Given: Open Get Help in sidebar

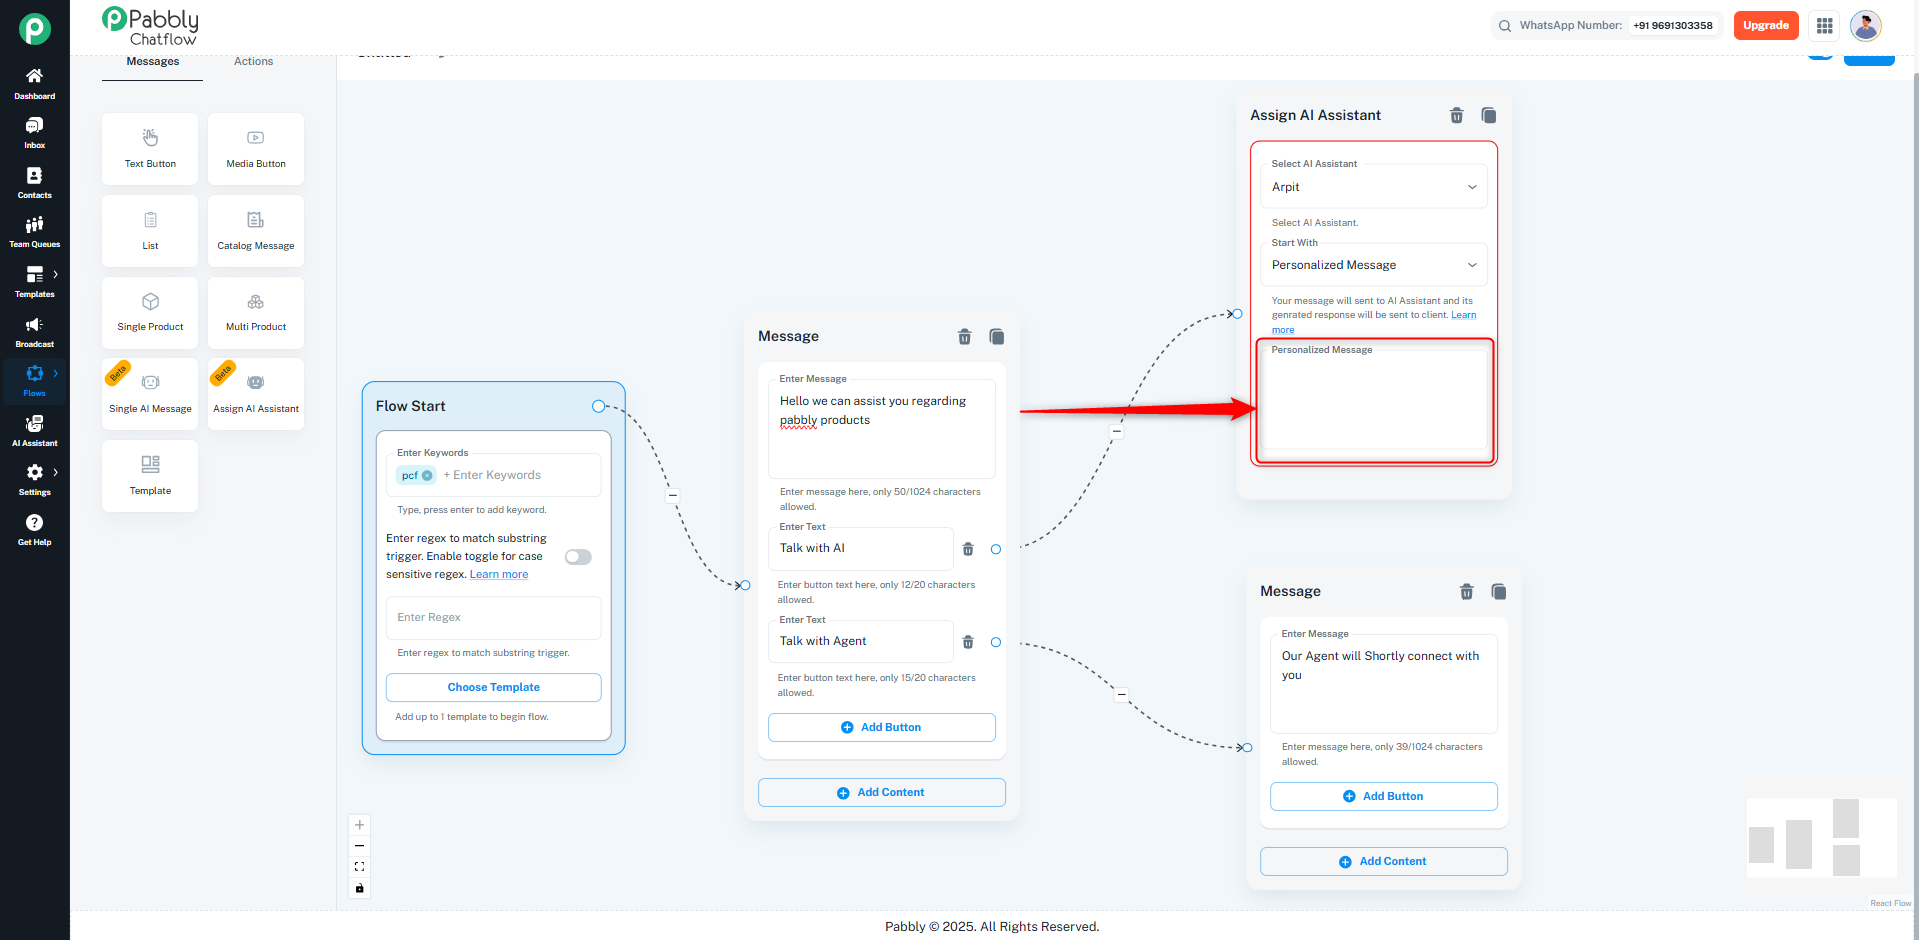Looking at the screenshot, I should (x=34, y=530).
